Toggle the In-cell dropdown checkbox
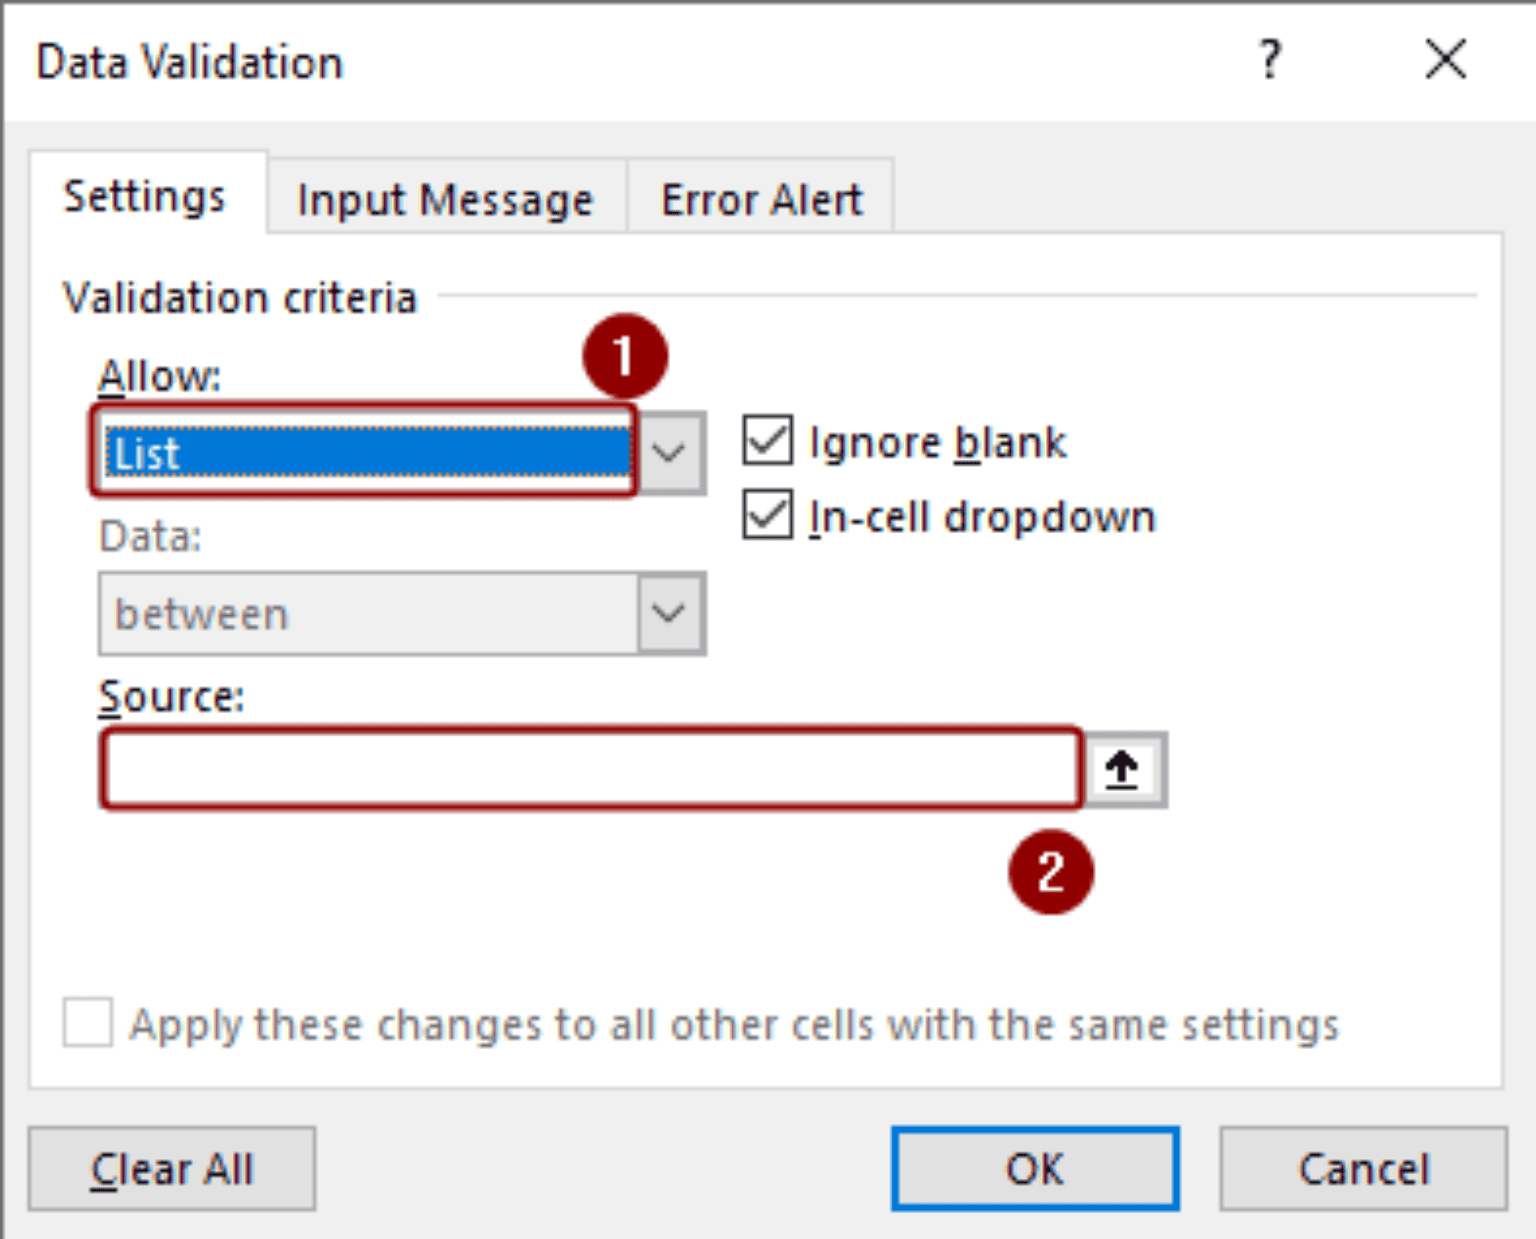The height and width of the screenshot is (1239, 1536). 768,515
